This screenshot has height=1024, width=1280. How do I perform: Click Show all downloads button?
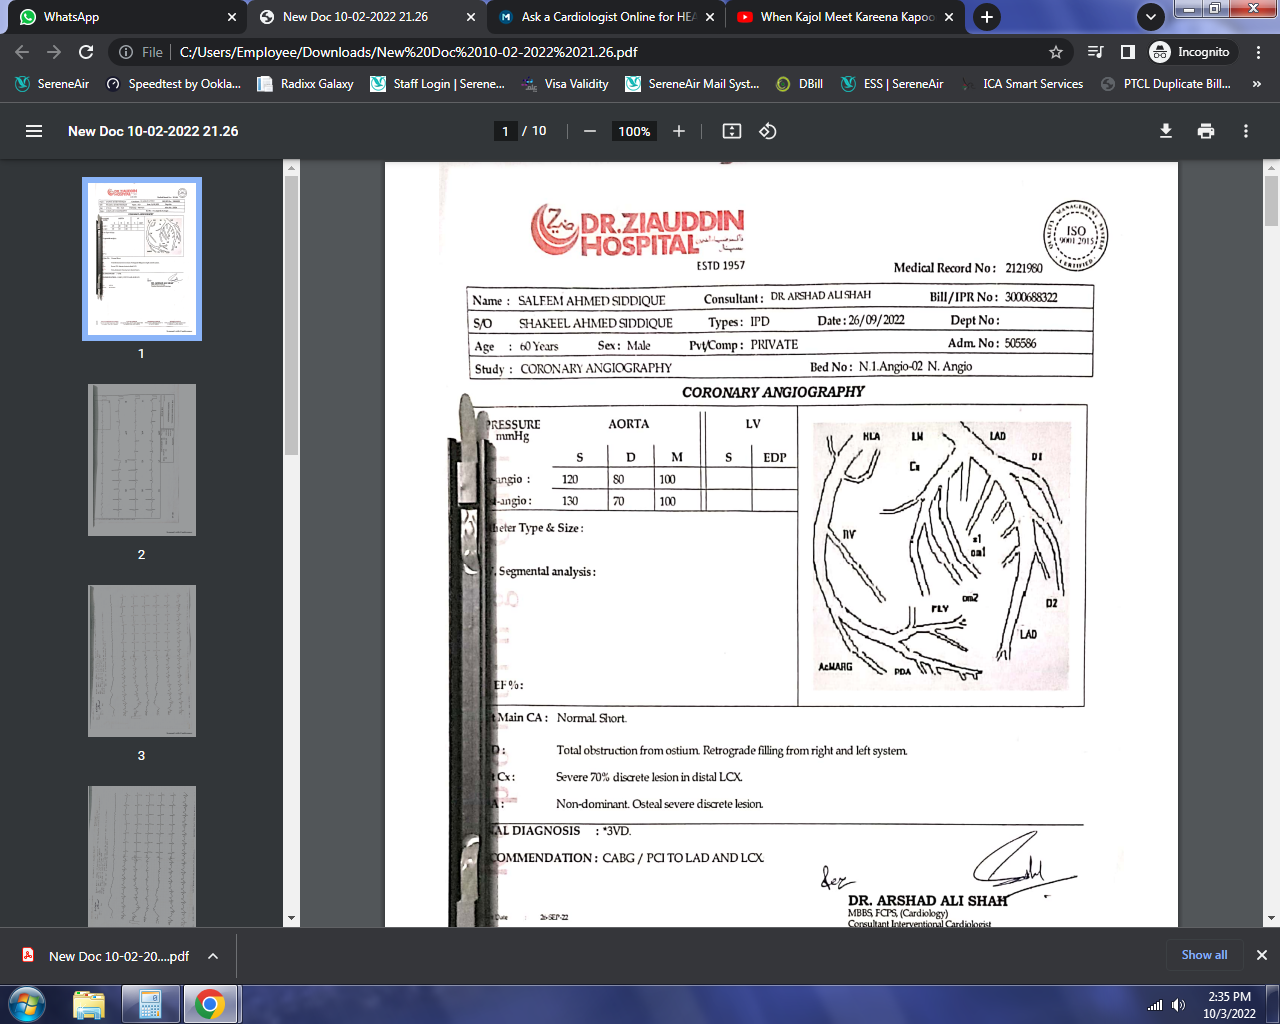pos(1204,955)
